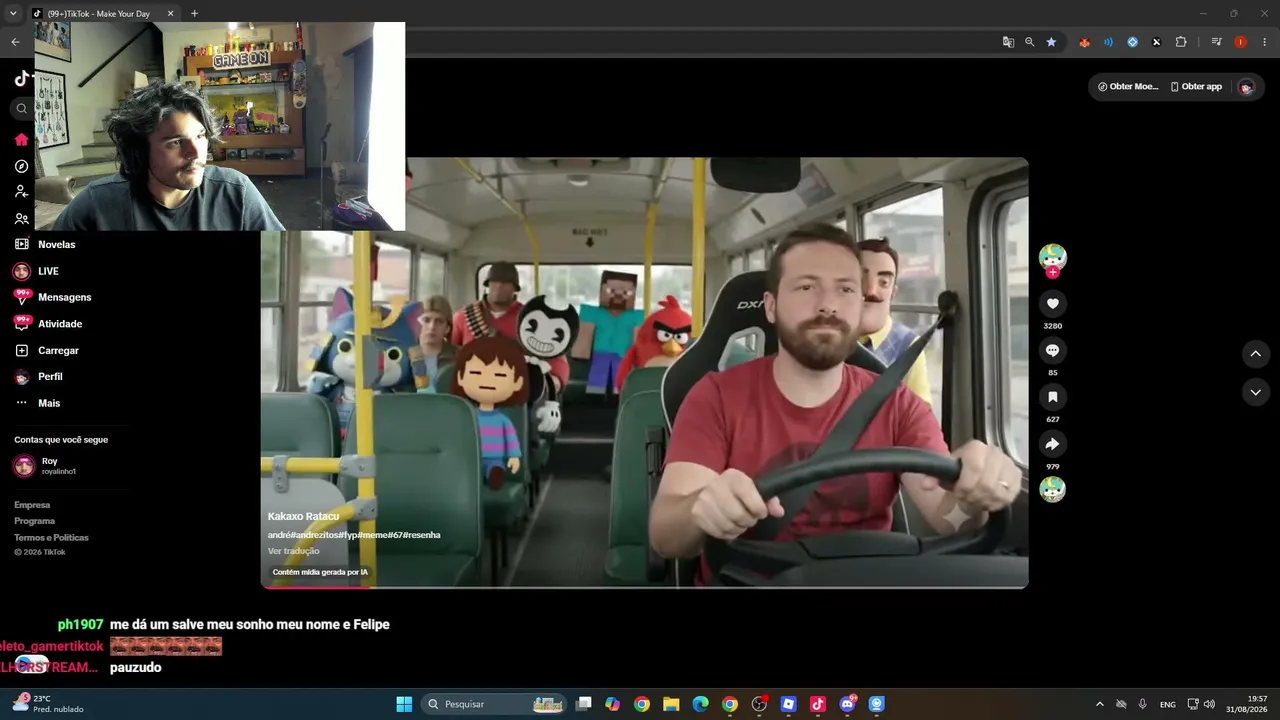Viewport: 1280px width, 720px height.
Task: Open the media controls music icon
Action: [x=1216, y=42]
